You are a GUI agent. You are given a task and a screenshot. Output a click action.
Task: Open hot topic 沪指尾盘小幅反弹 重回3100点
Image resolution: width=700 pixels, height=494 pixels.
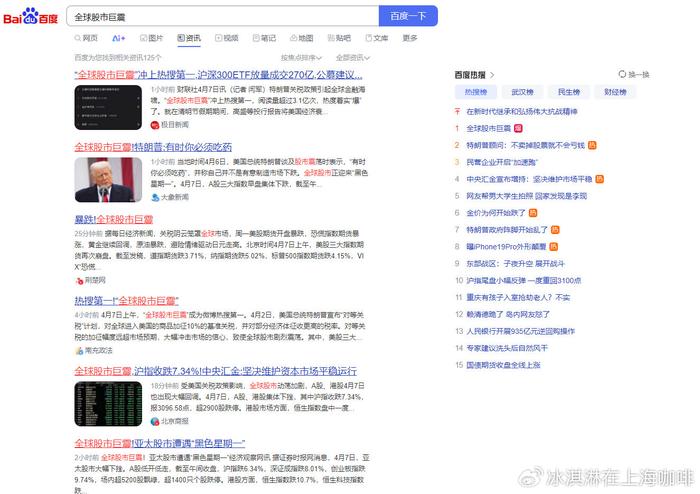point(524,281)
